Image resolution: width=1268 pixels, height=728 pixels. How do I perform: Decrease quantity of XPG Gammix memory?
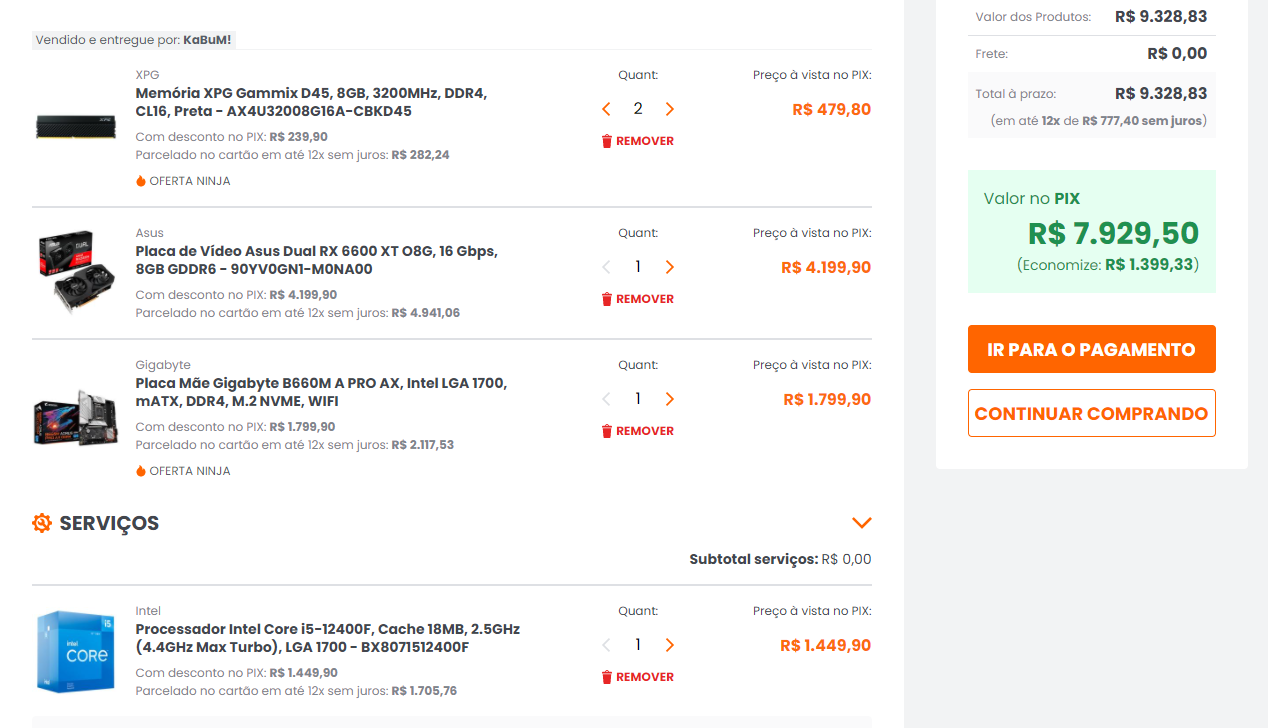click(606, 109)
